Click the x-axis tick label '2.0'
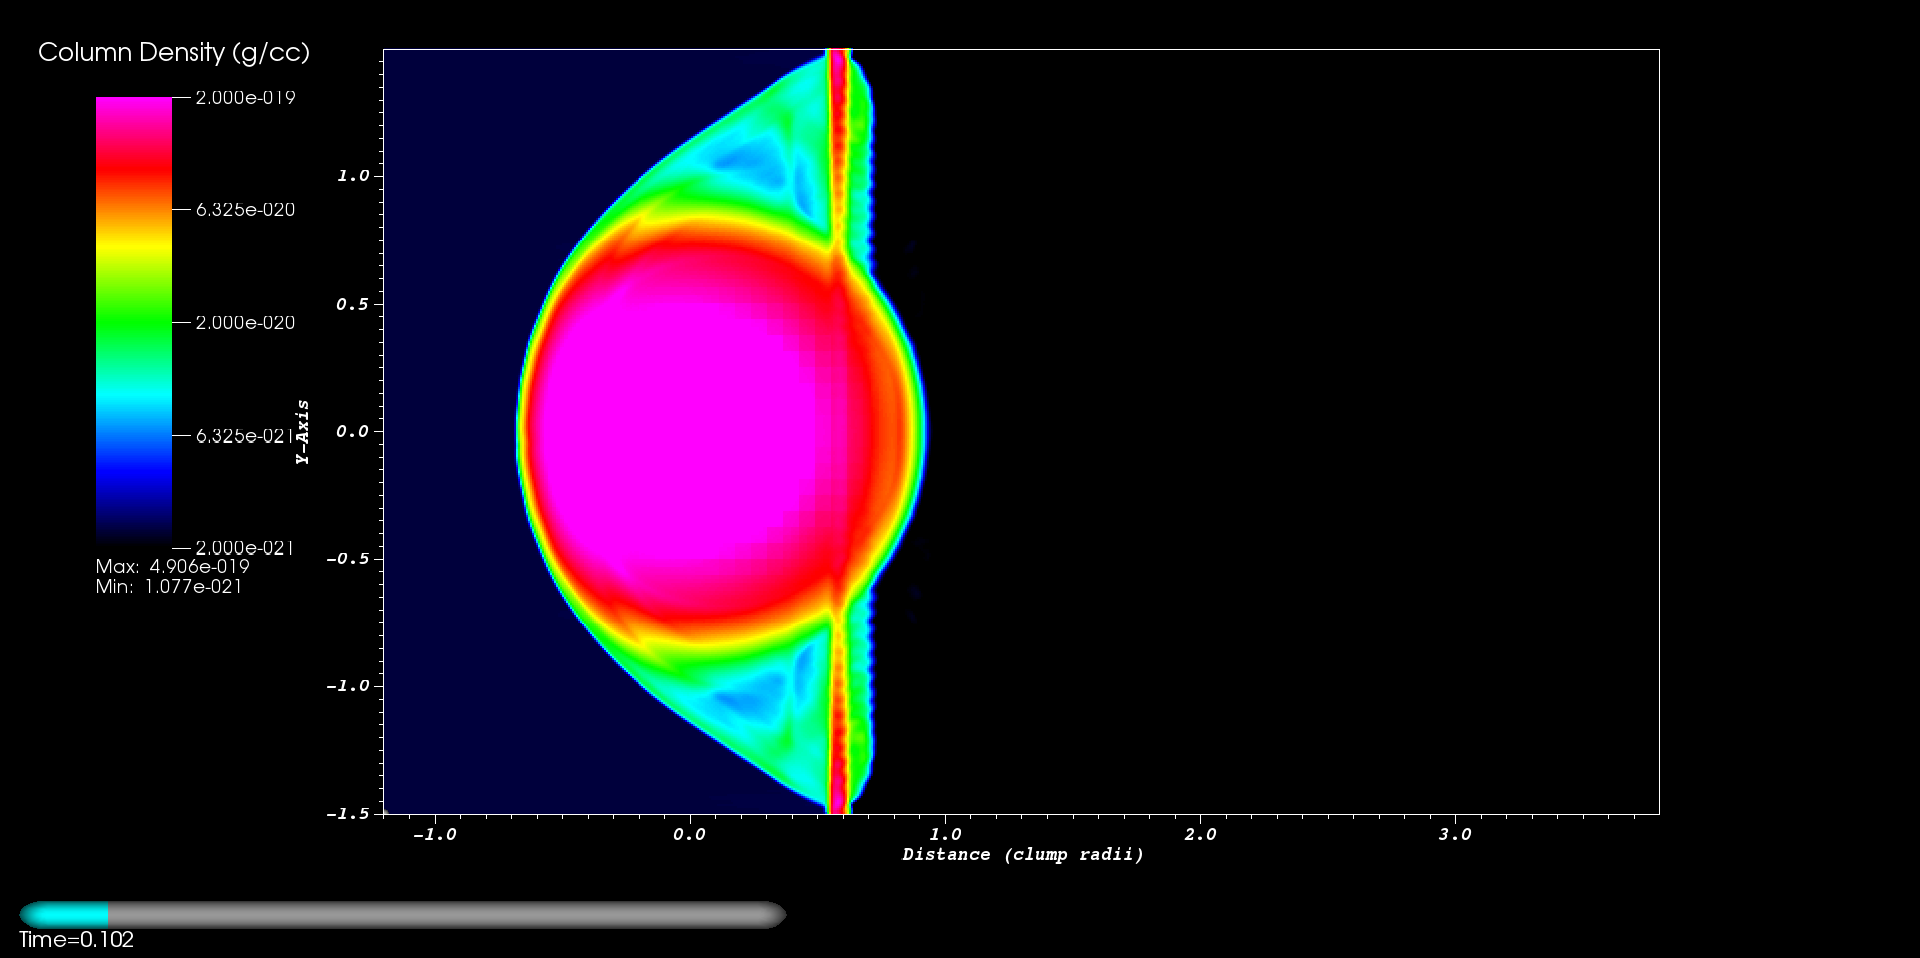The image size is (1920, 958). (x=1201, y=834)
